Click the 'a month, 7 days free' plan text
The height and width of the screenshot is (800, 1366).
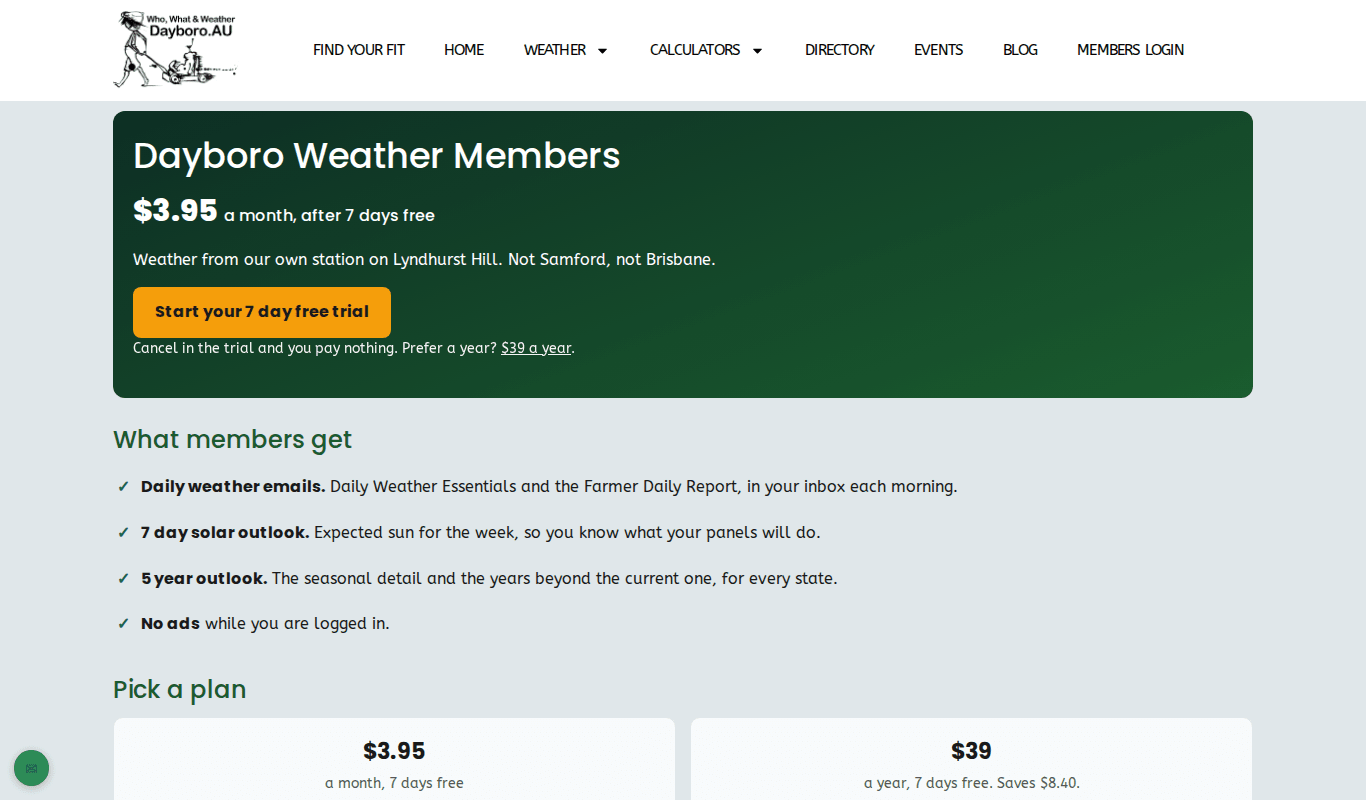click(394, 783)
